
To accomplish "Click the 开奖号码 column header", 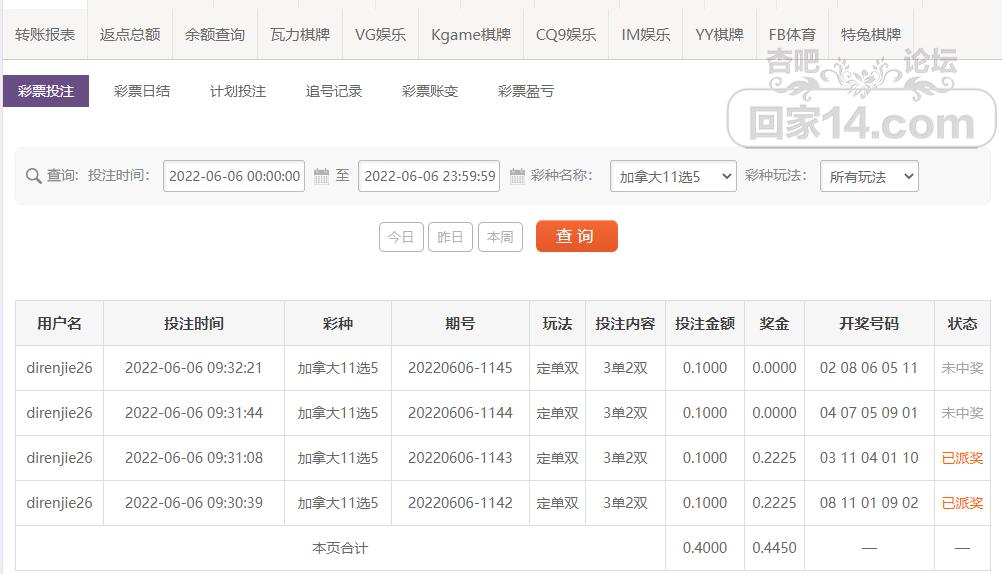I will pos(869,323).
